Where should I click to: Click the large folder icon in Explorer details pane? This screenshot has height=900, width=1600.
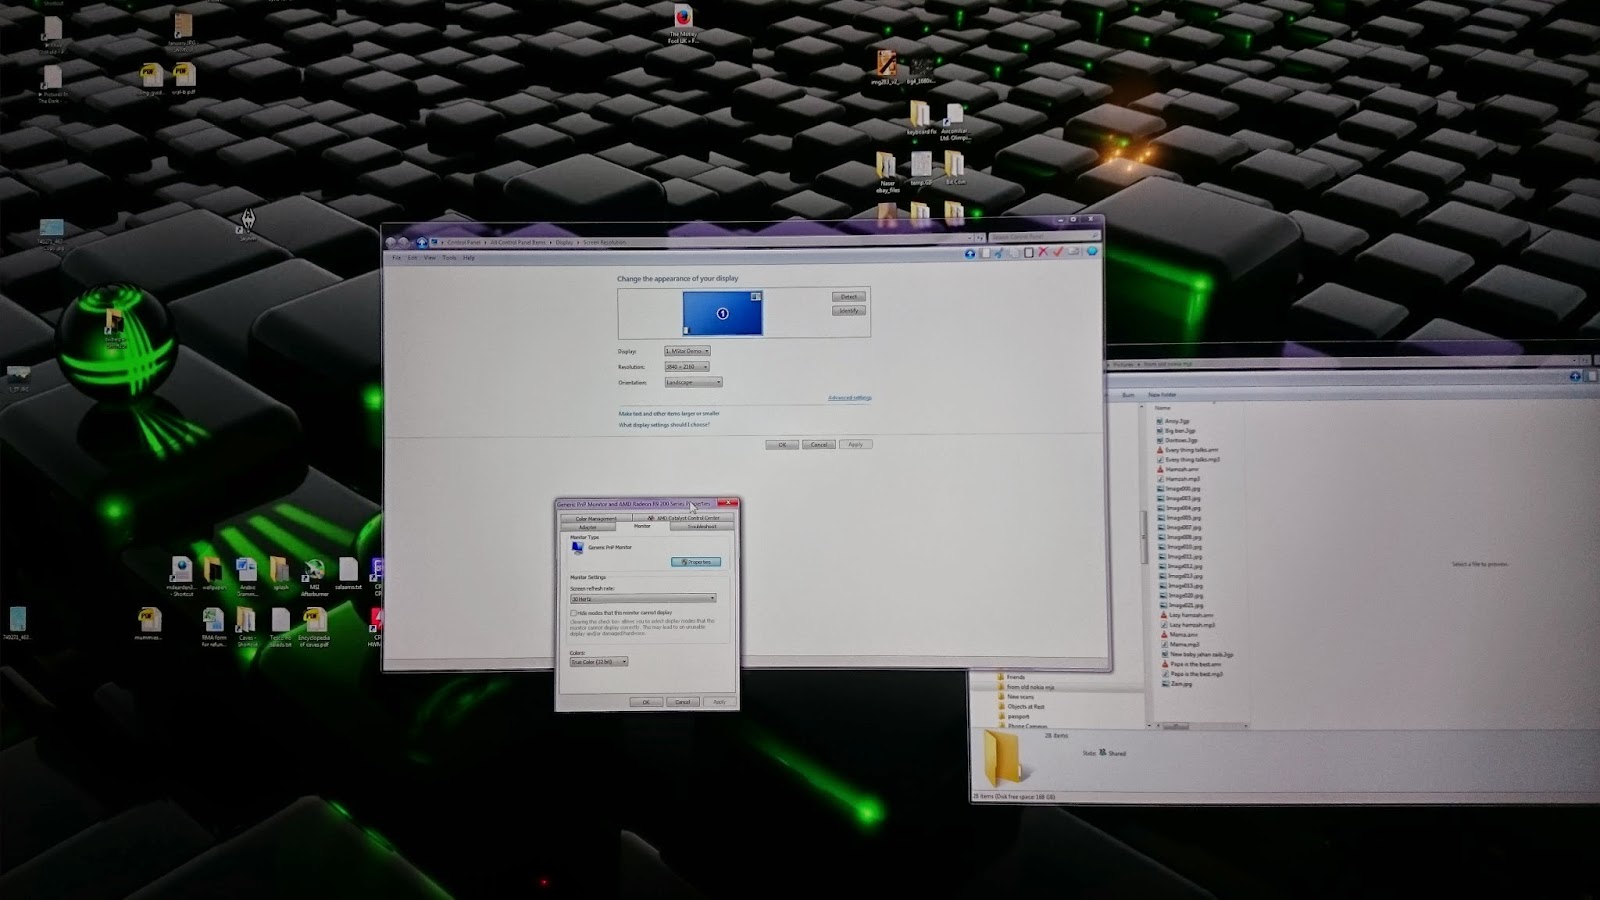click(1005, 757)
